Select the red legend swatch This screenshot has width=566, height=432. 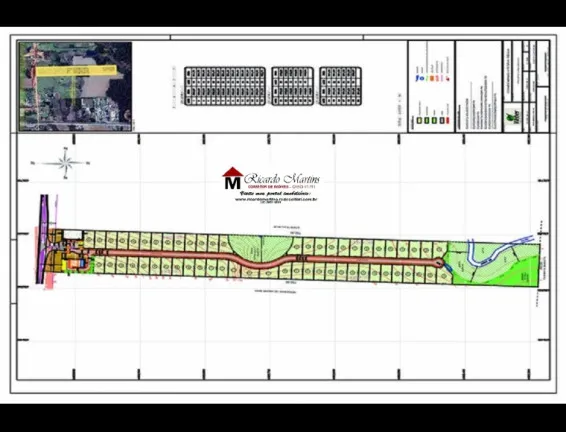click(448, 121)
